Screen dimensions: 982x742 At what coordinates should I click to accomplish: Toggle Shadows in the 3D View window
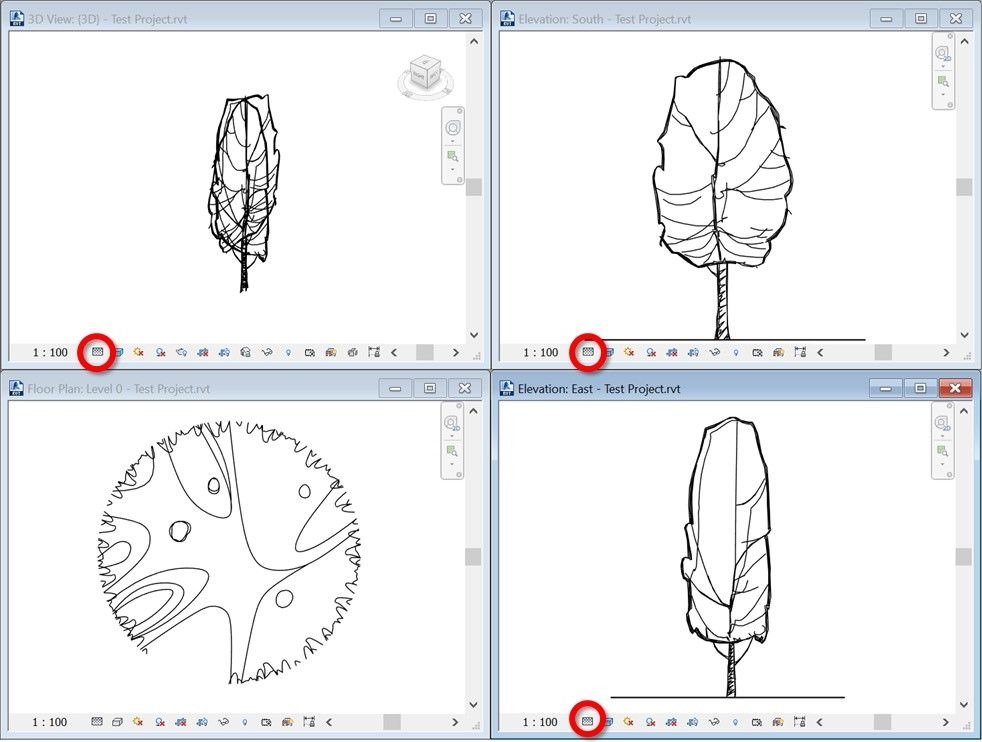[160, 352]
